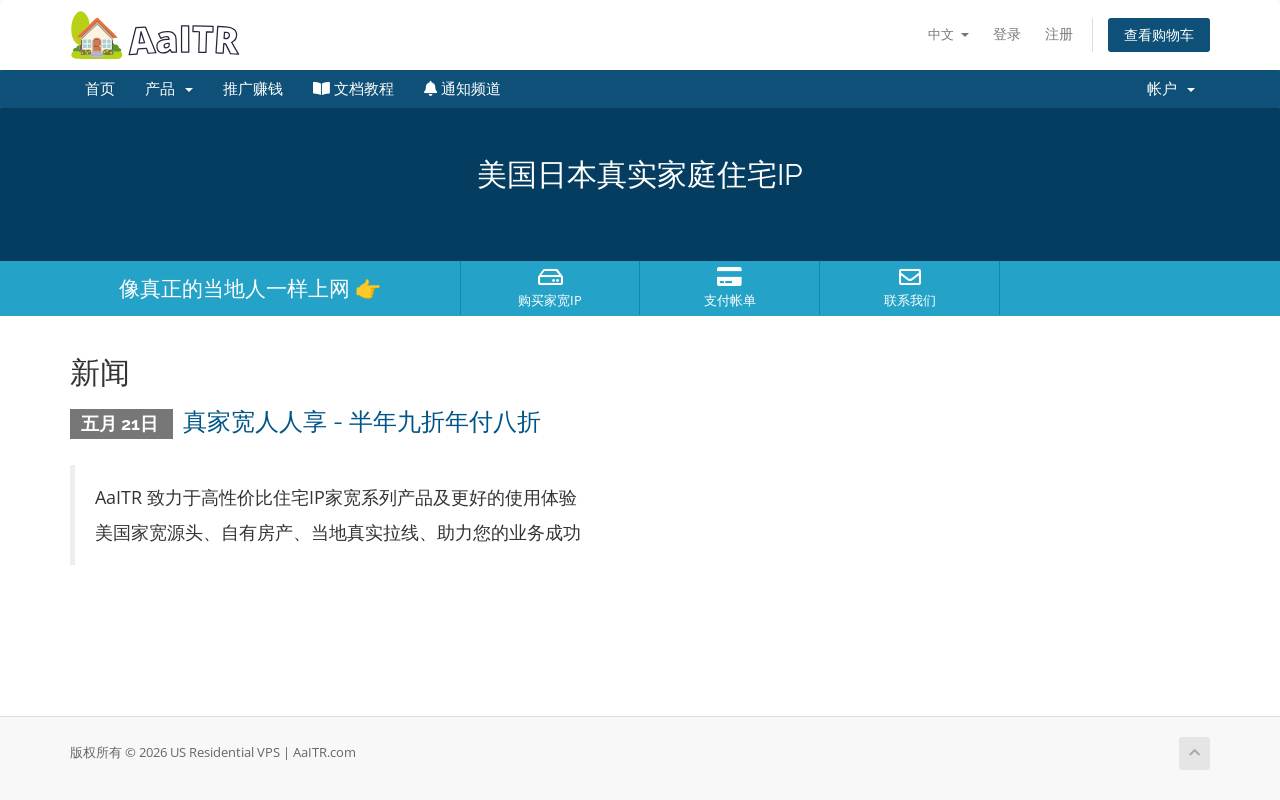Go to 首页 home menu item
Image resolution: width=1280 pixels, height=800 pixels.
[100, 89]
